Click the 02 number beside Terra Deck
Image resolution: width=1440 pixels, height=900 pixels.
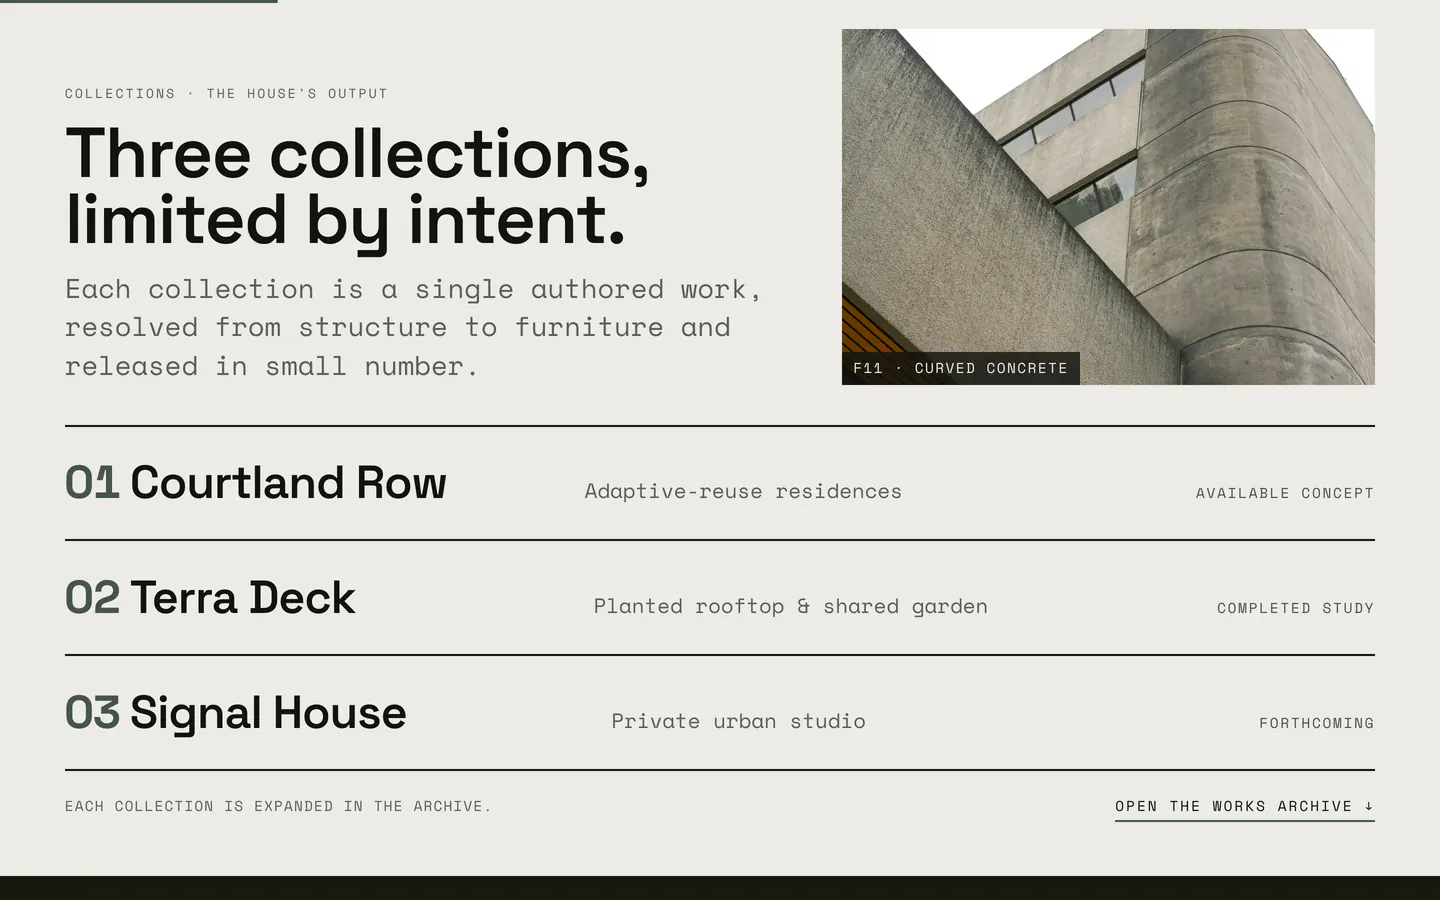coord(92,598)
